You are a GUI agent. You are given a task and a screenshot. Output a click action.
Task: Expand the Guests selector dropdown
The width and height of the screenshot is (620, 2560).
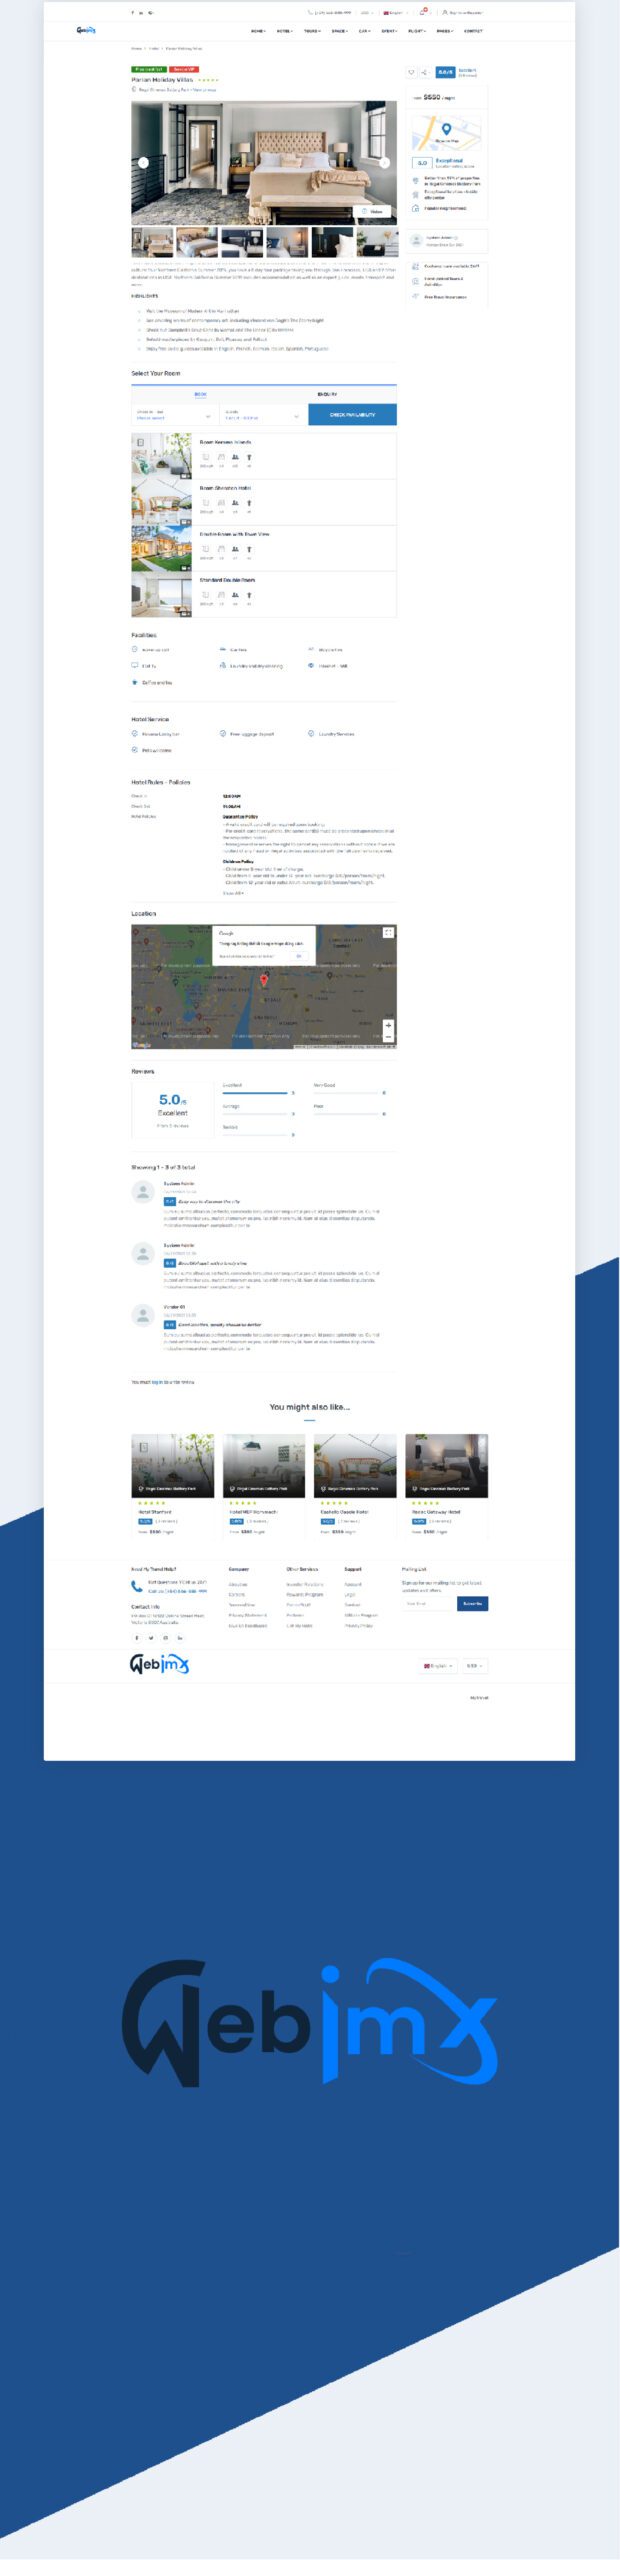tap(262, 415)
